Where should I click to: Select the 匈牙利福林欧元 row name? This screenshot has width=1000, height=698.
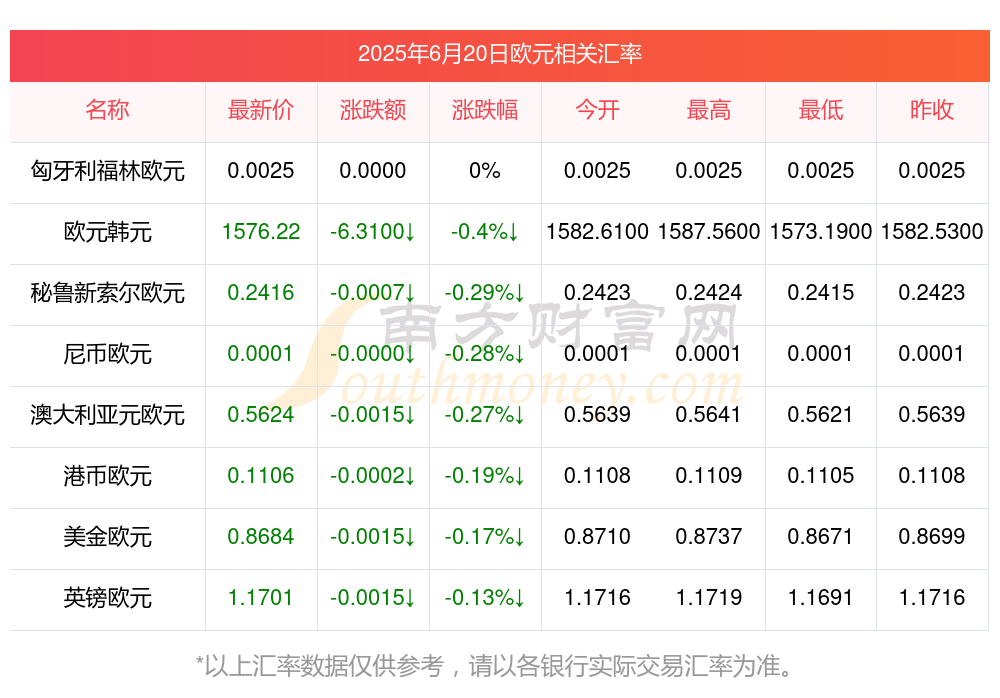[x=107, y=171]
